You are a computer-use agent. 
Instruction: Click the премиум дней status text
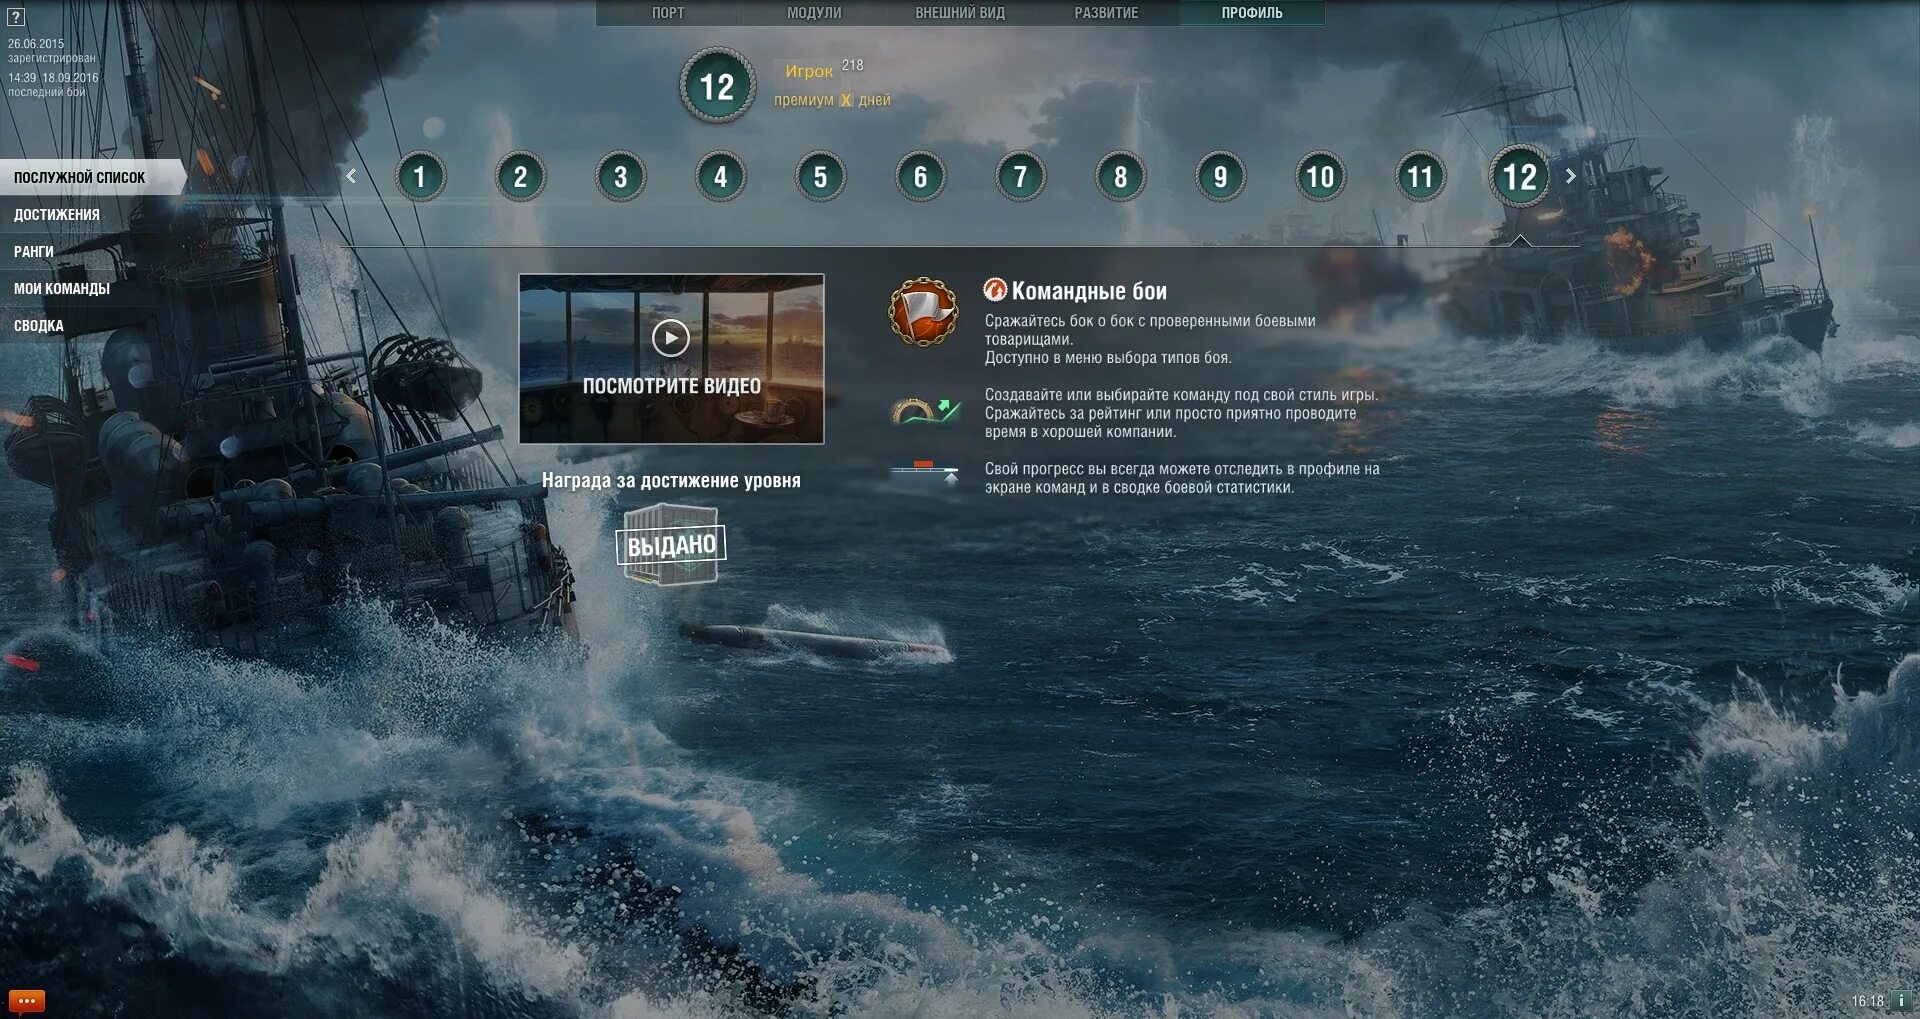click(x=832, y=100)
